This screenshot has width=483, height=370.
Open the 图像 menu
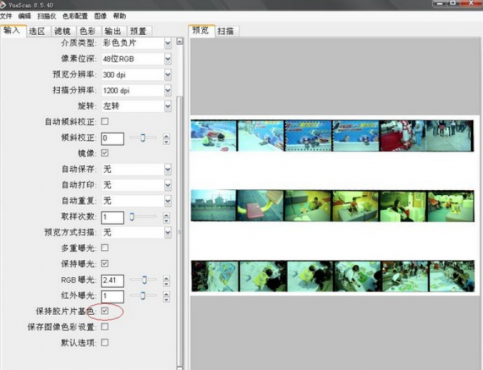[100, 16]
